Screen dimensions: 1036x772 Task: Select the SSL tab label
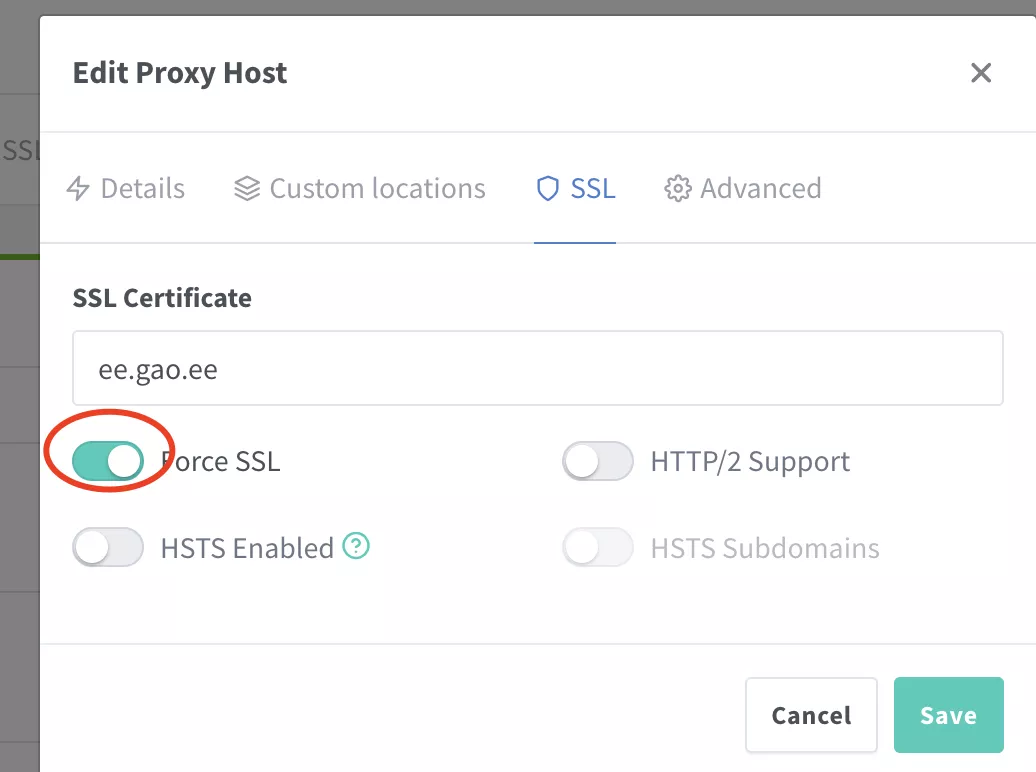click(x=593, y=189)
